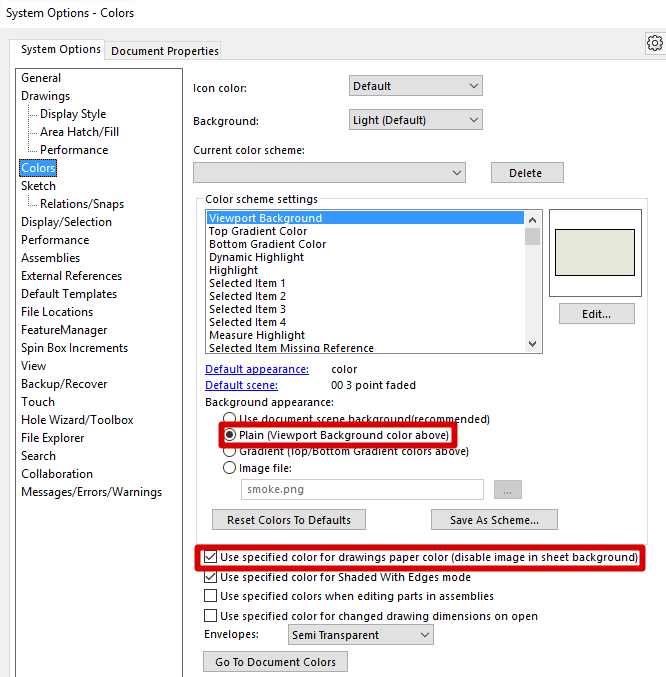Click the Edit... button
Screen dimensions: 666x677
point(596,314)
